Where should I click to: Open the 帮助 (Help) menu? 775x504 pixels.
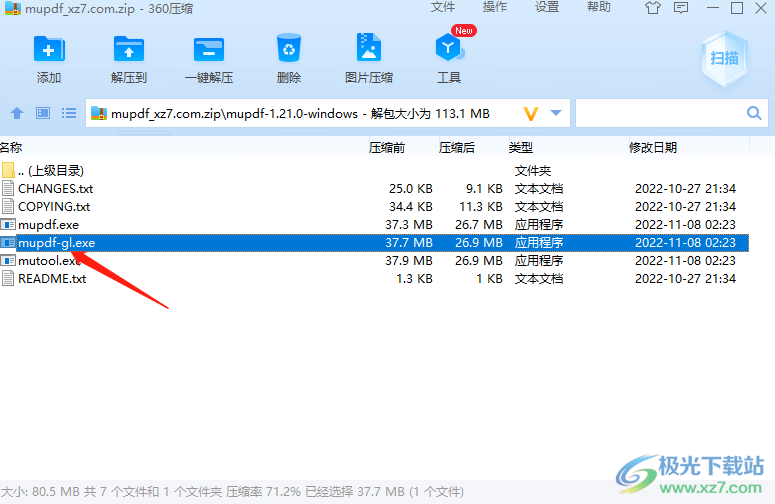click(599, 7)
